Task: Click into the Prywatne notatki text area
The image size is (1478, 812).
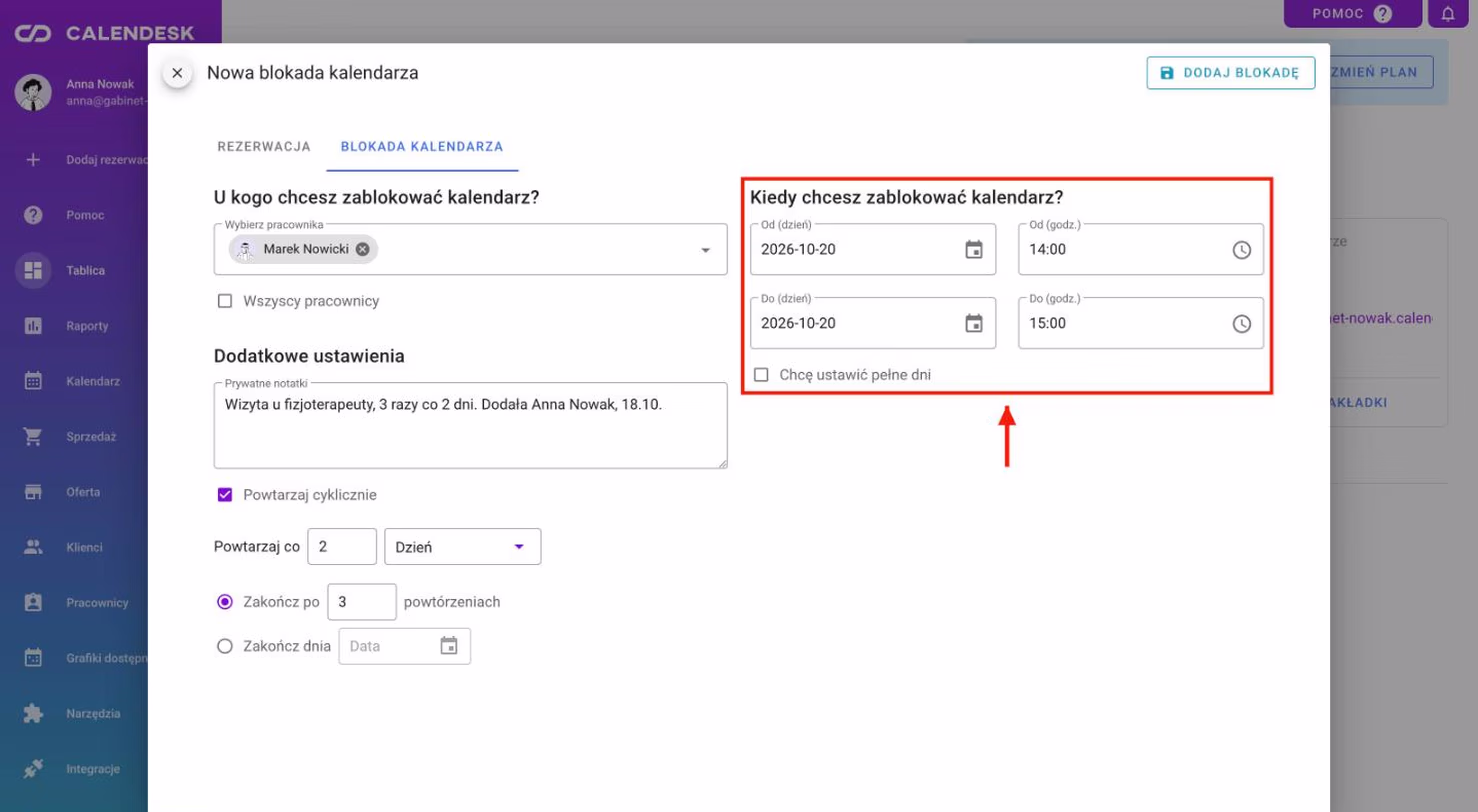Action: [x=470, y=425]
